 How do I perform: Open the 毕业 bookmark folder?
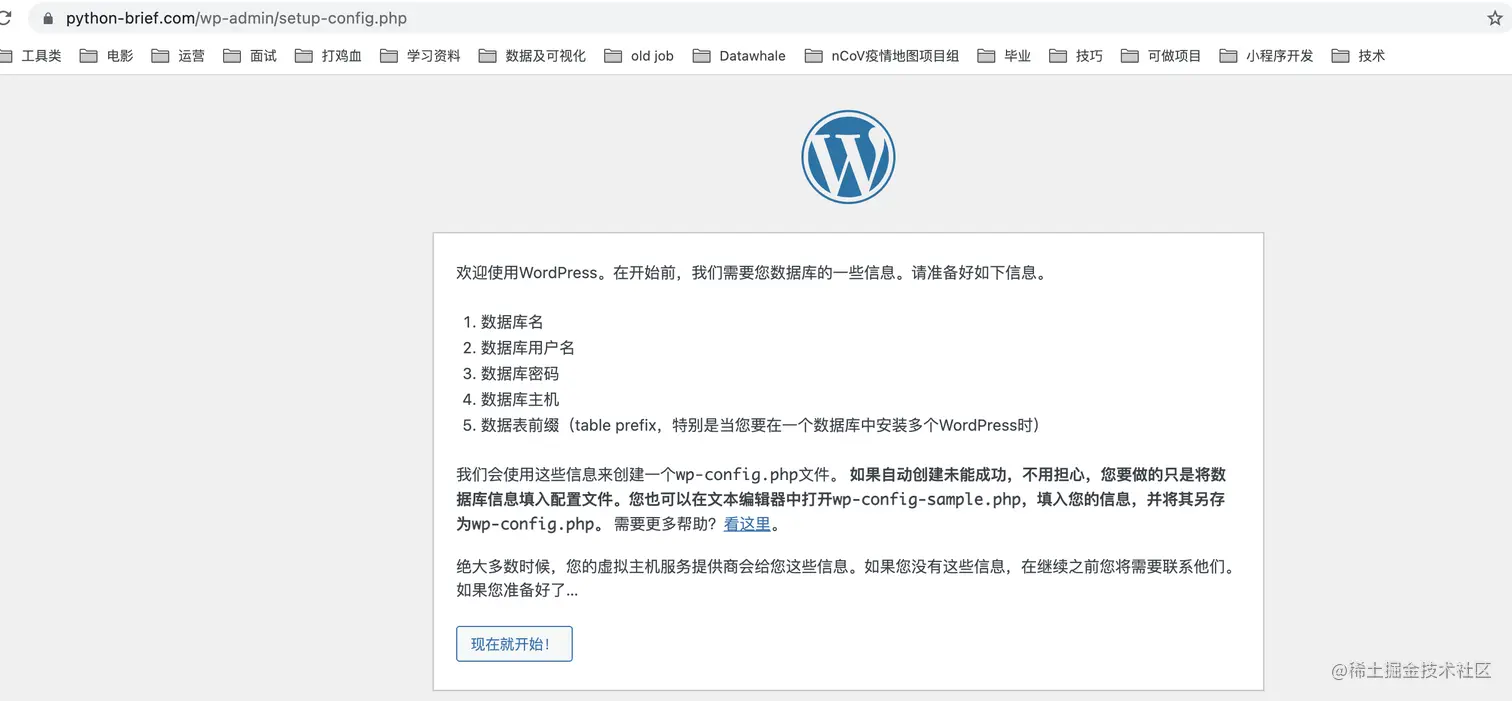pyautogui.click(x=1004, y=56)
